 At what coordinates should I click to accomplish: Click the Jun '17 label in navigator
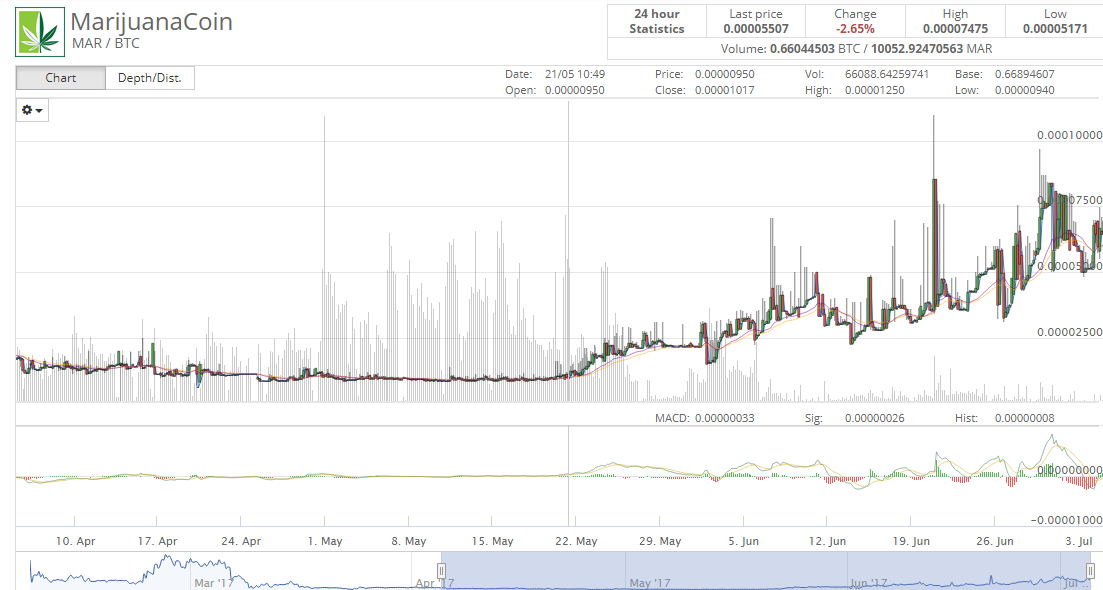click(x=869, y=582)
